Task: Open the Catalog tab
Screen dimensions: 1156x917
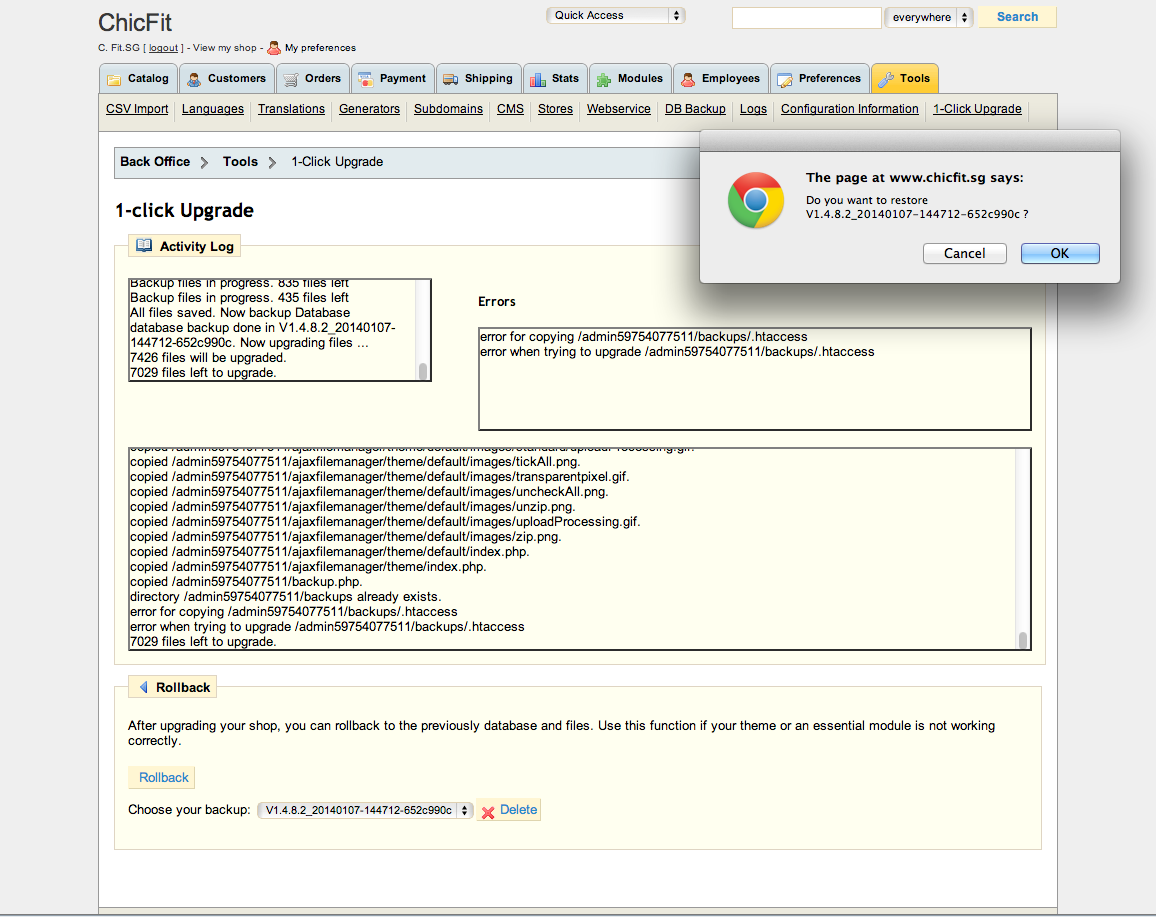Action: point(139,78)
